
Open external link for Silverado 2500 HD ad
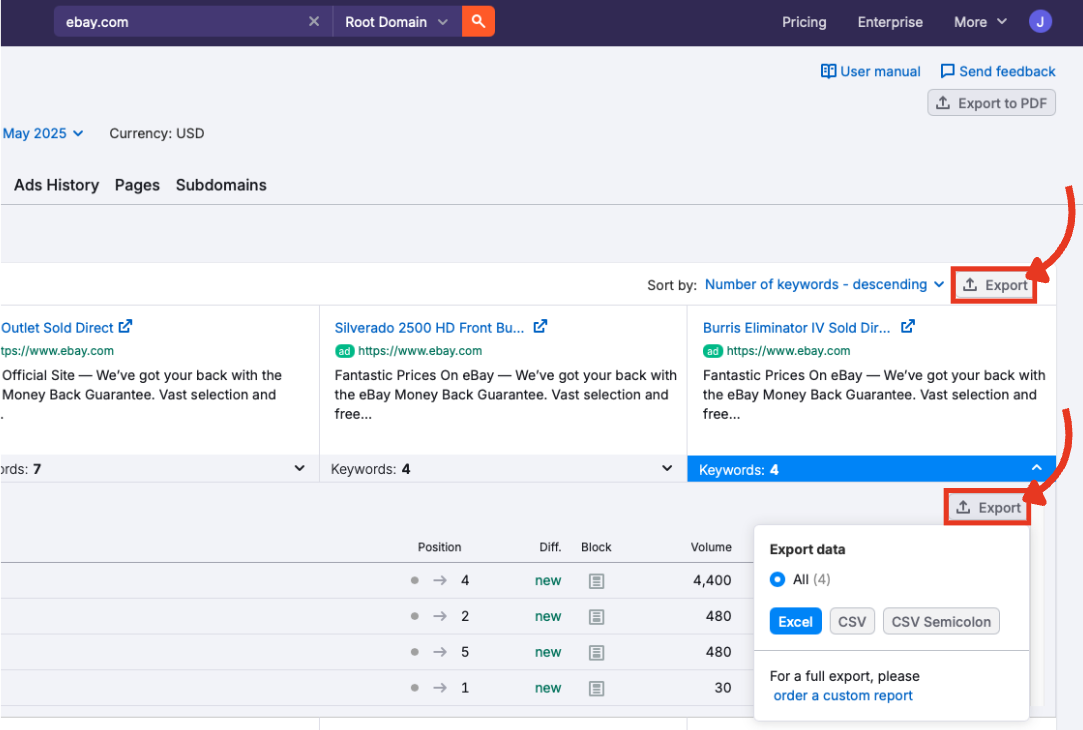click(x=540, y=327)
